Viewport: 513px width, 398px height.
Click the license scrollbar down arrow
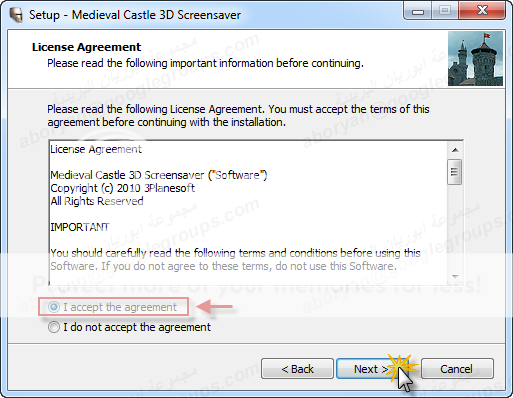tap(455, 276)
